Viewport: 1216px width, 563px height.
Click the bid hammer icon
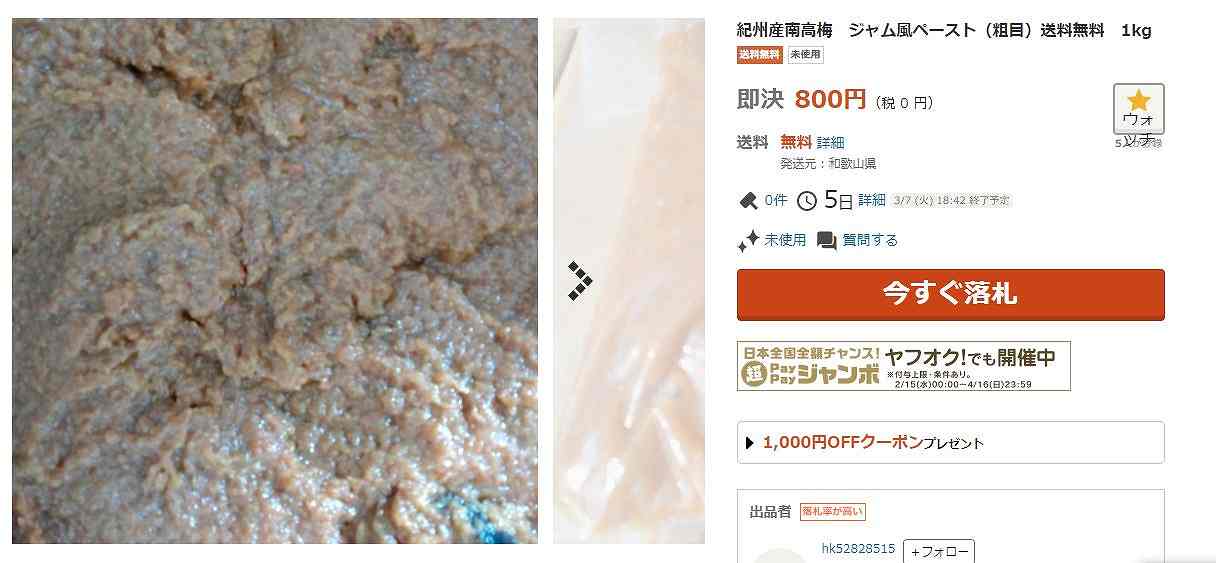point(748,201)
